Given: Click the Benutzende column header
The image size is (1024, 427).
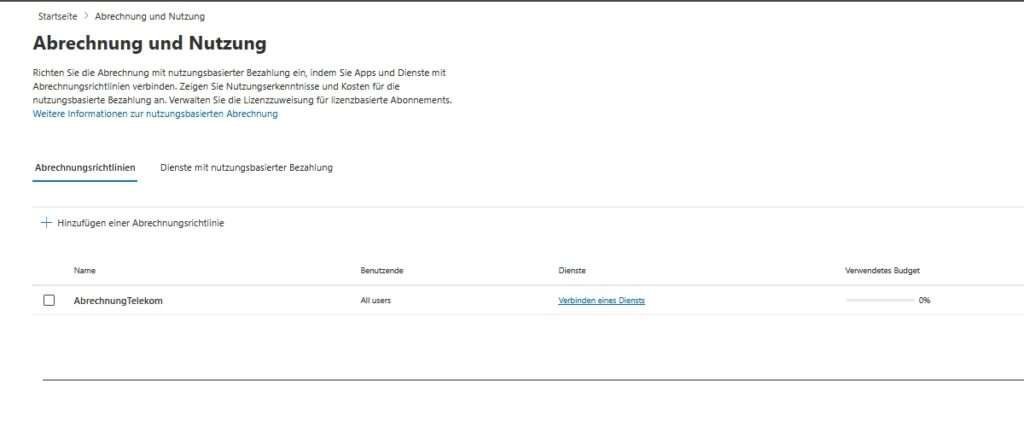Looking at the screenshot, I should pos(381,270).
